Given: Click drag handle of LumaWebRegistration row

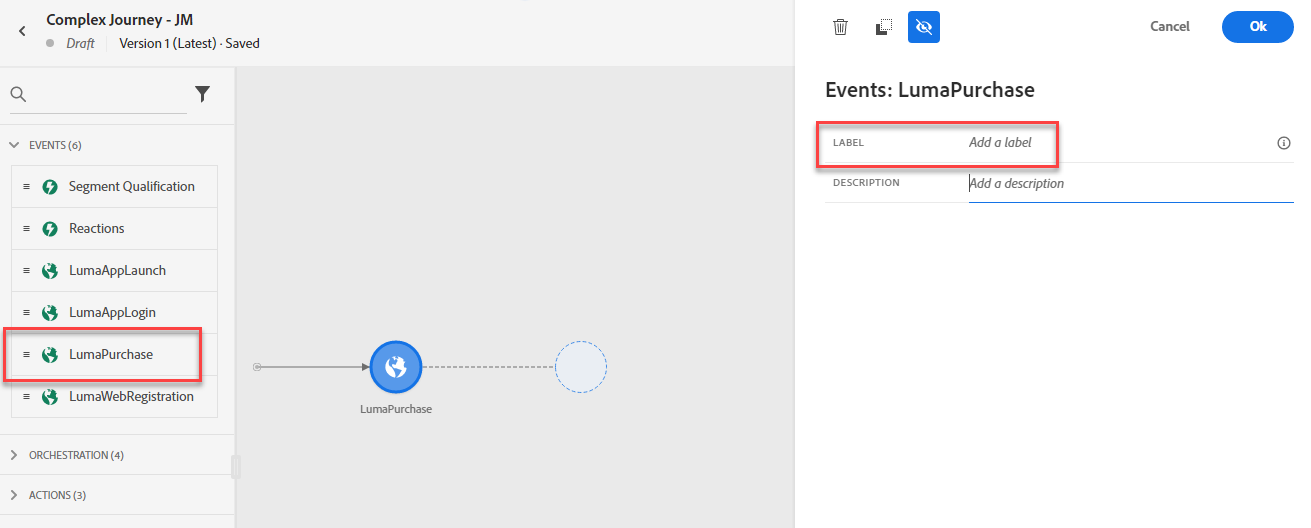Looking at the screenshot, I should point(26,397).
